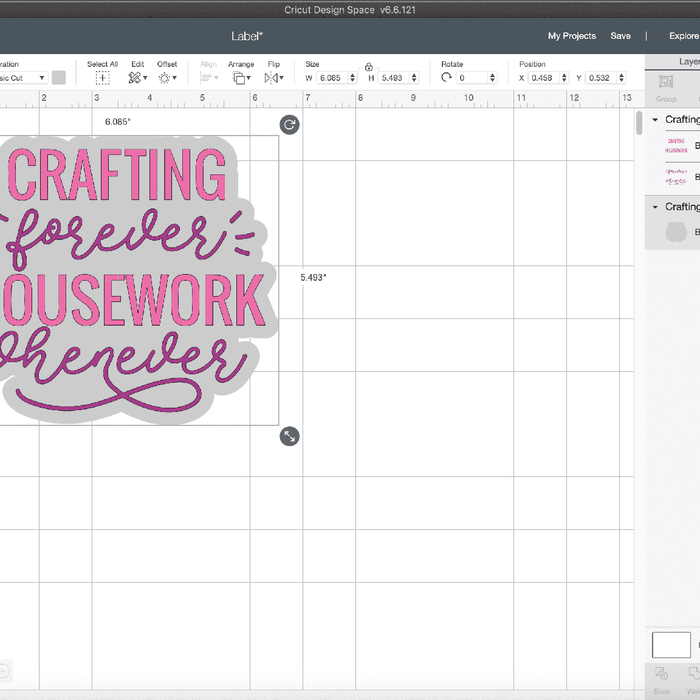Screen dimensions: 700x700
Task: Collapse the first Crafting layer group
Action: coord(655,120)
